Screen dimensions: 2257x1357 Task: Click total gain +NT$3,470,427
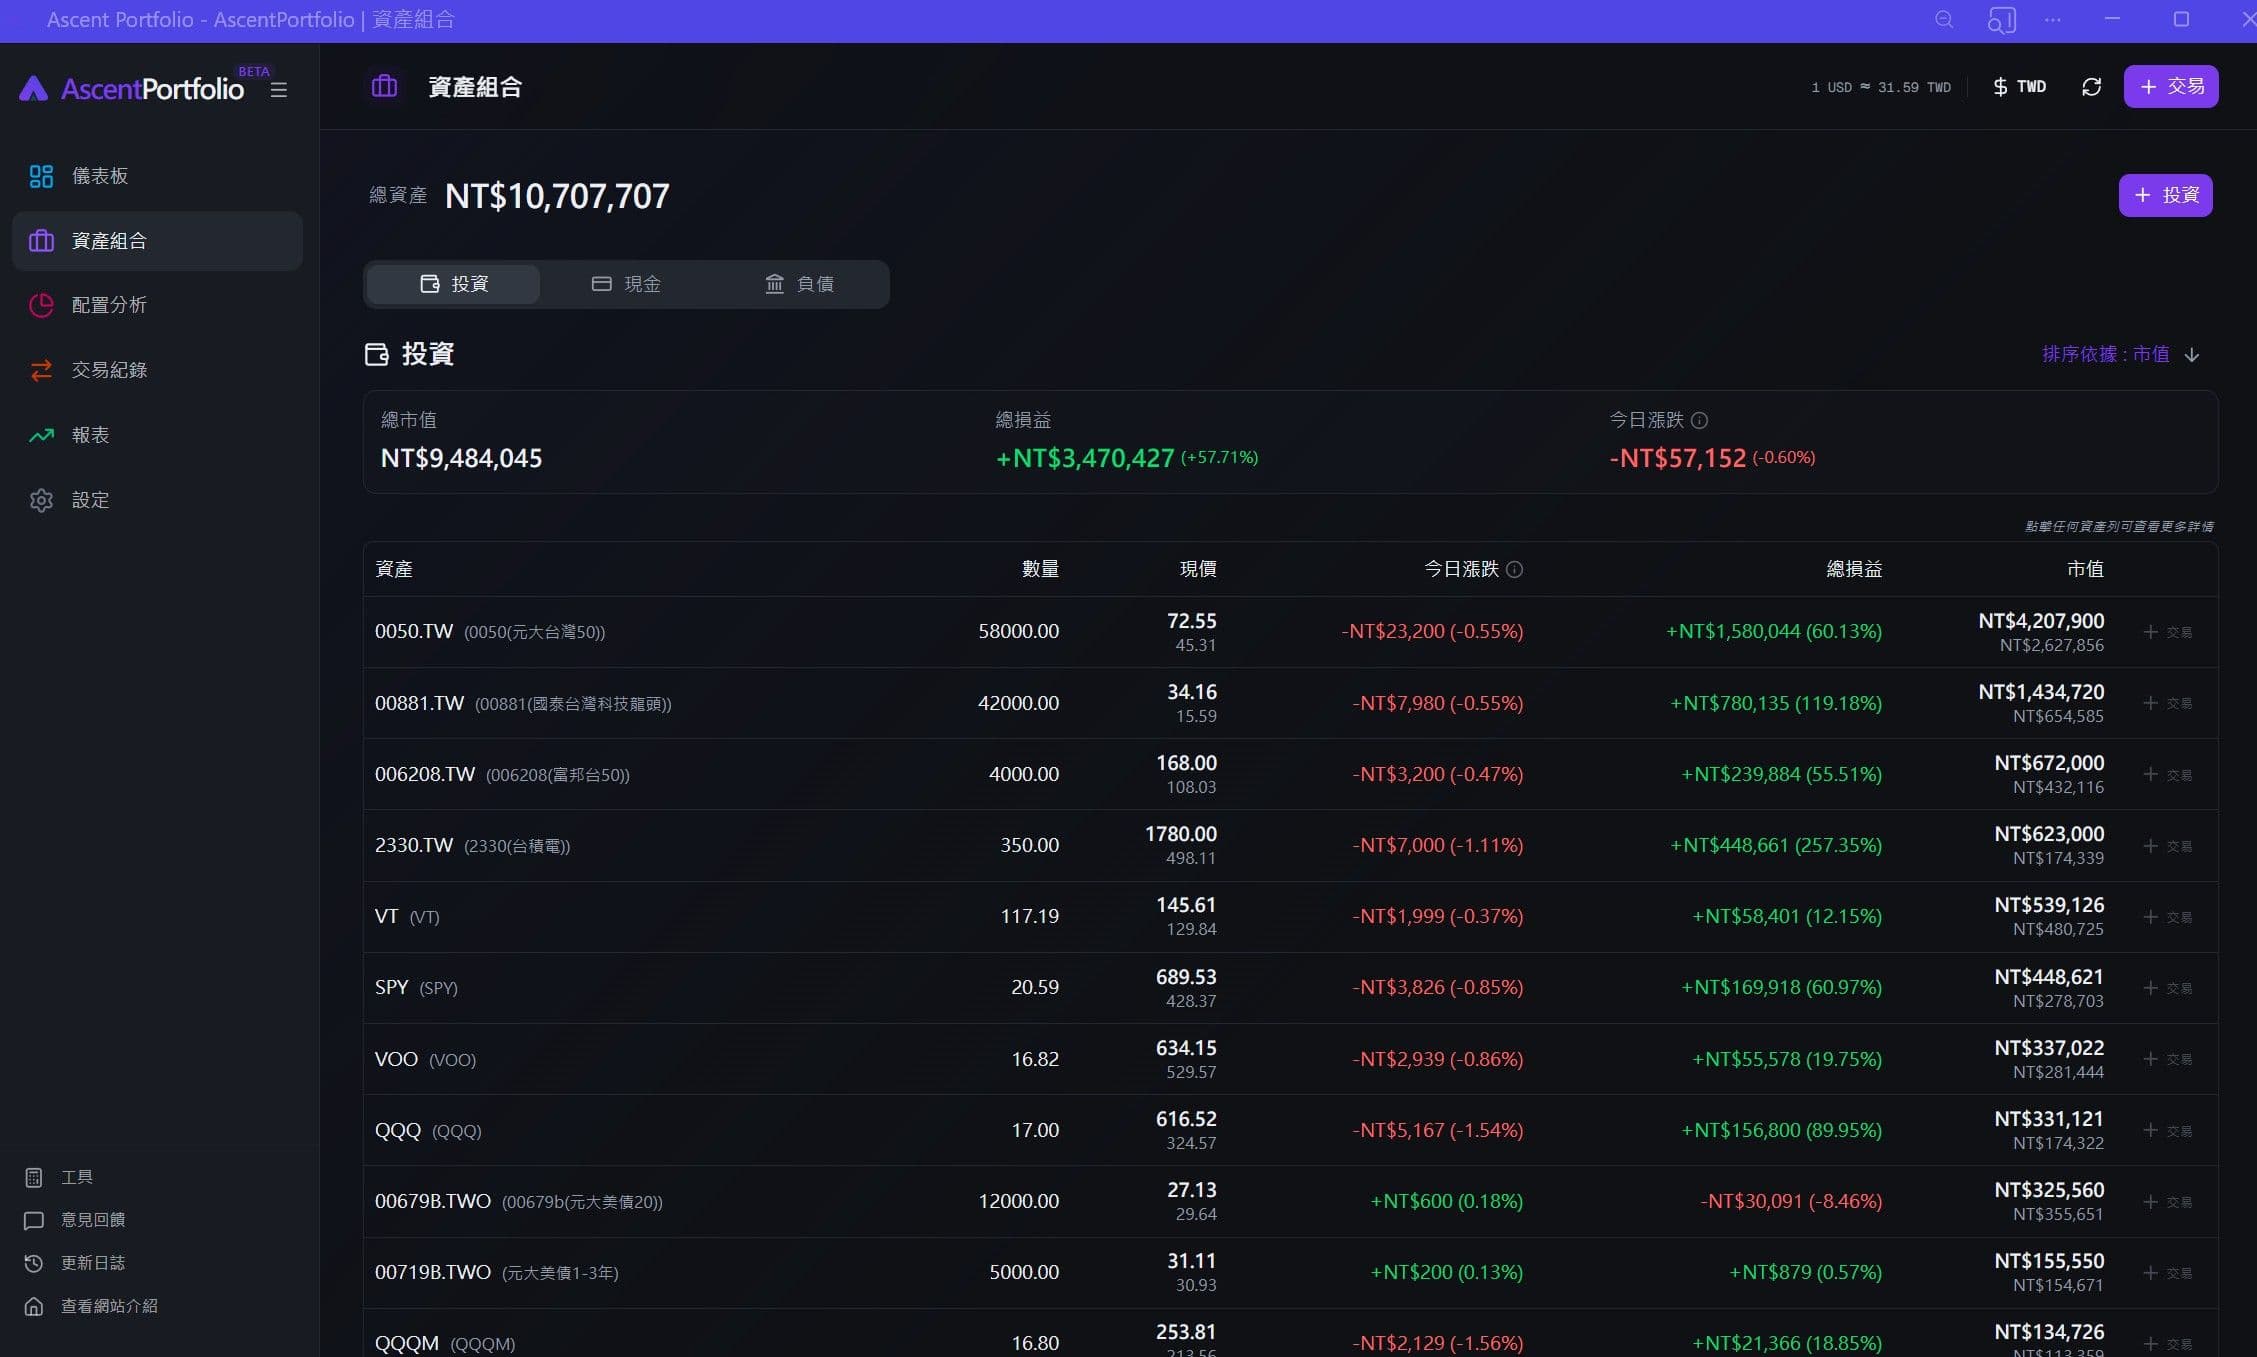pos(1085,458)
